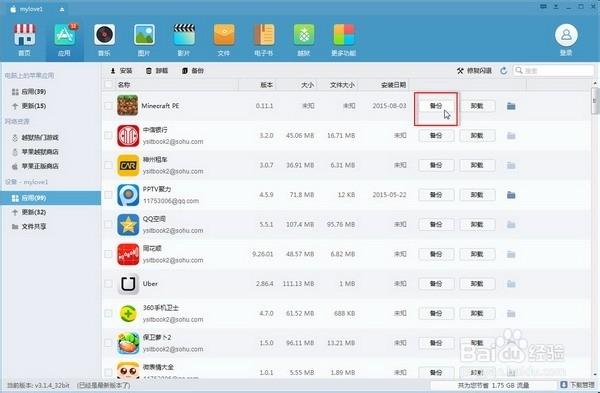Image resolution: width=600 pixels, height=393 pixels.
Task: Sort list by 大小 column header
Action: click(x=307, y=85)
